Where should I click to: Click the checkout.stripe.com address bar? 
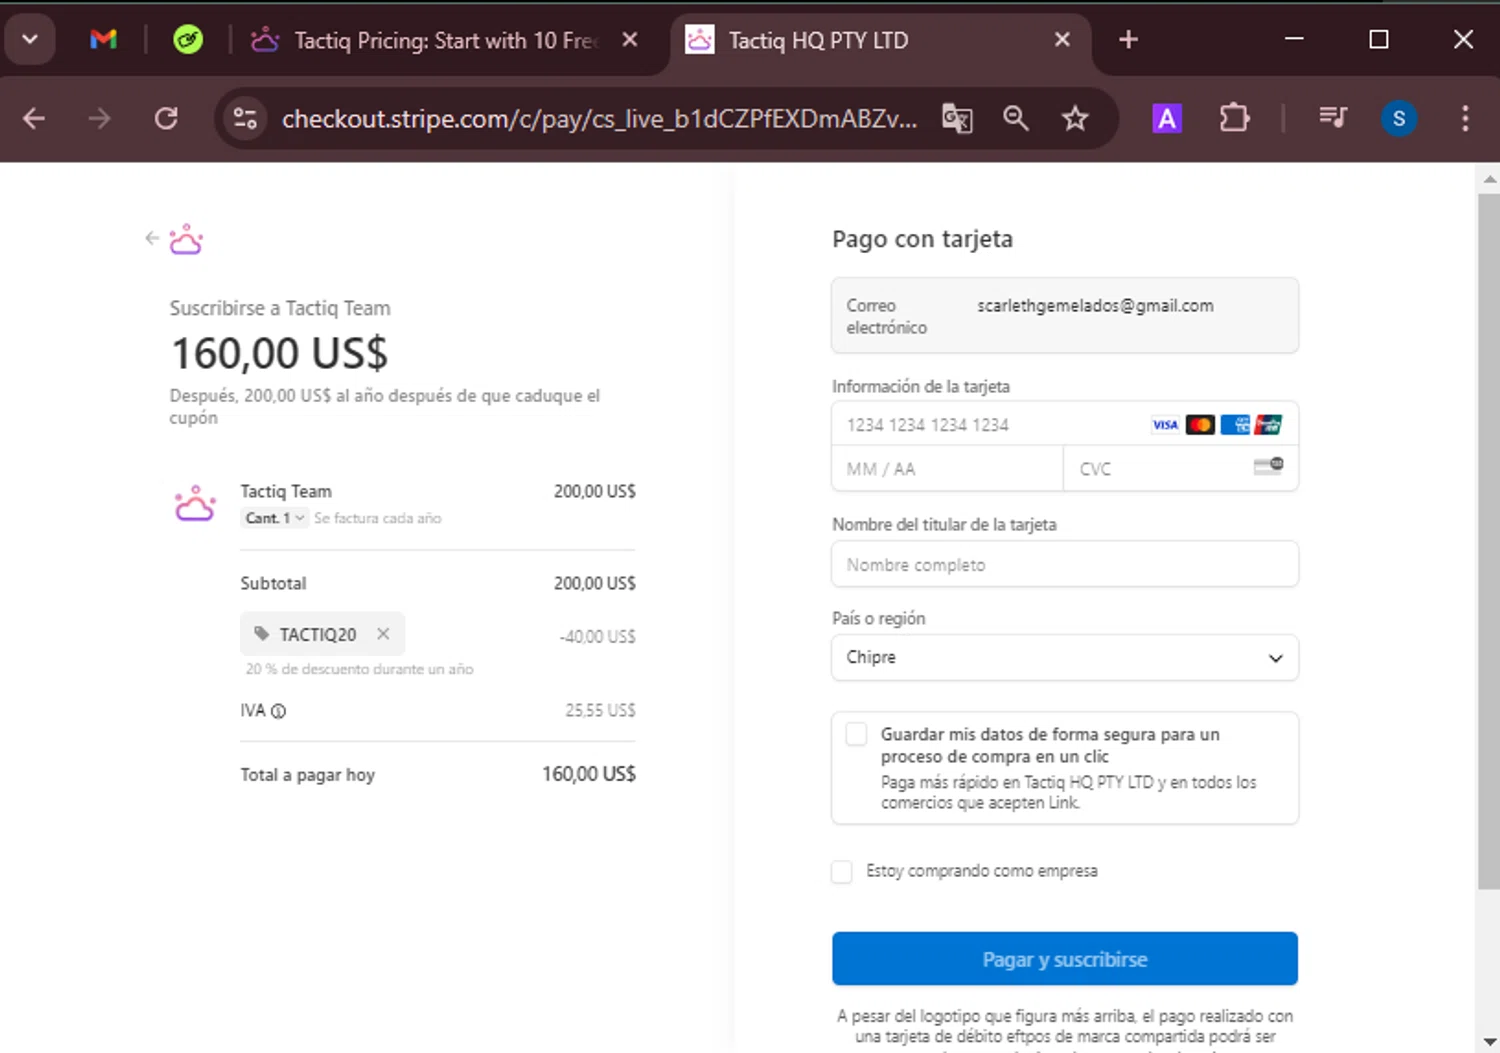click(598, 119)
